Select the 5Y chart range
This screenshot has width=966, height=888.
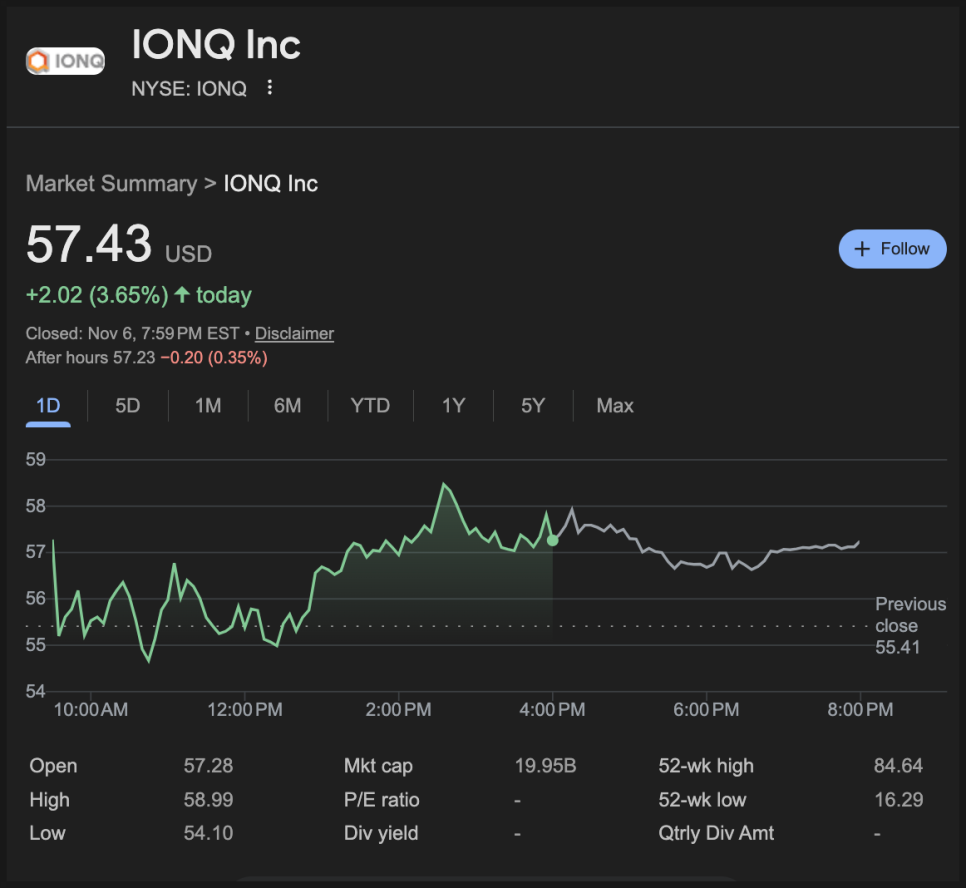(533, 406)
